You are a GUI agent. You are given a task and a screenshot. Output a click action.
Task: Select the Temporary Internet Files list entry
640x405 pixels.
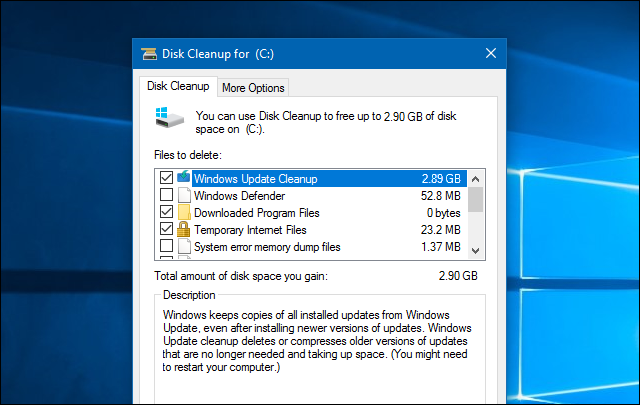point(250,230)
